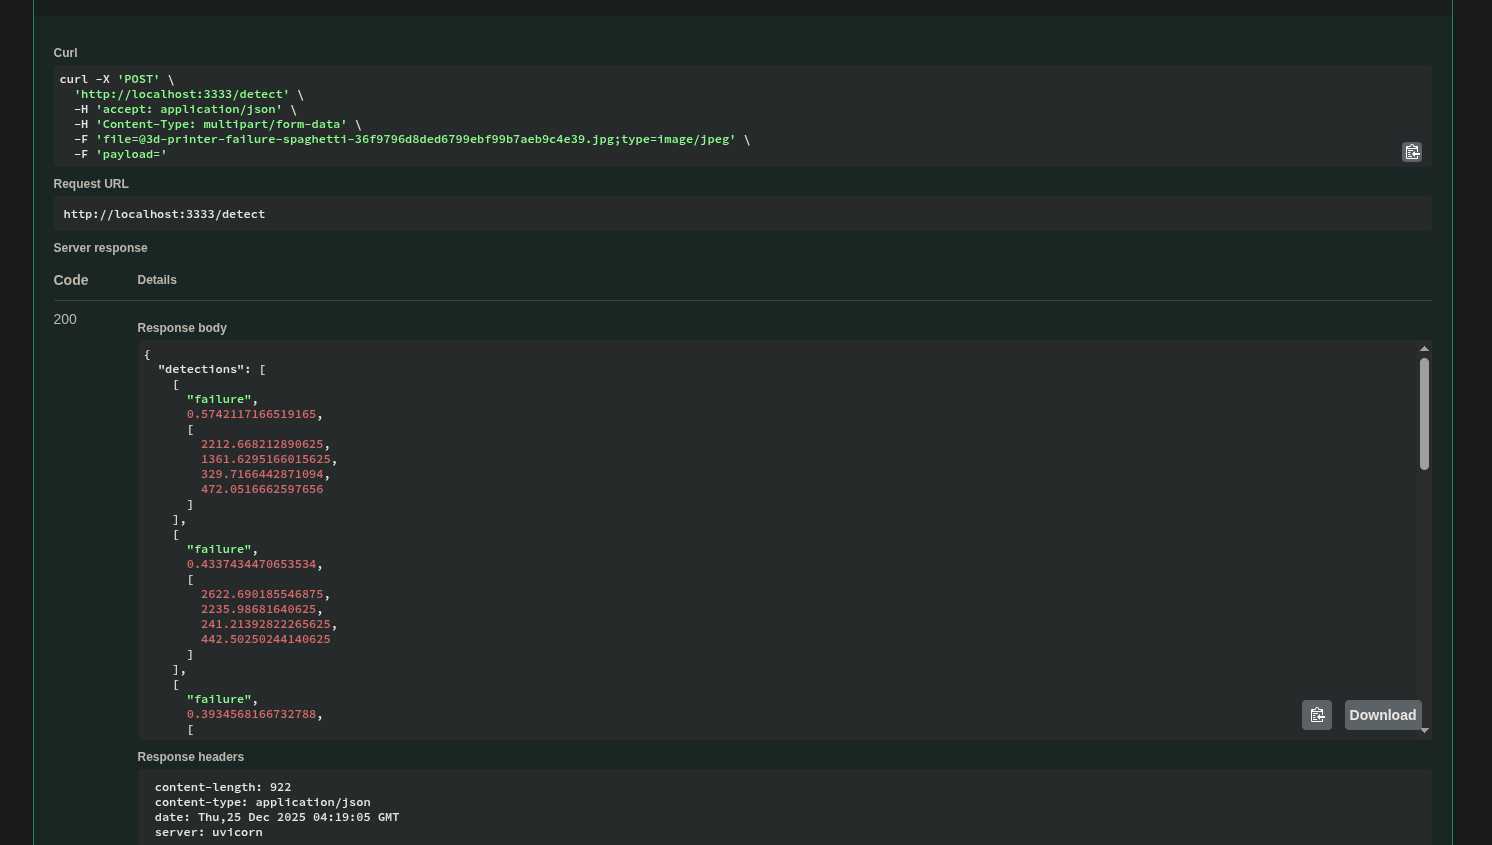Click the 'payload=' line in curl

click(x=120, y=154)
